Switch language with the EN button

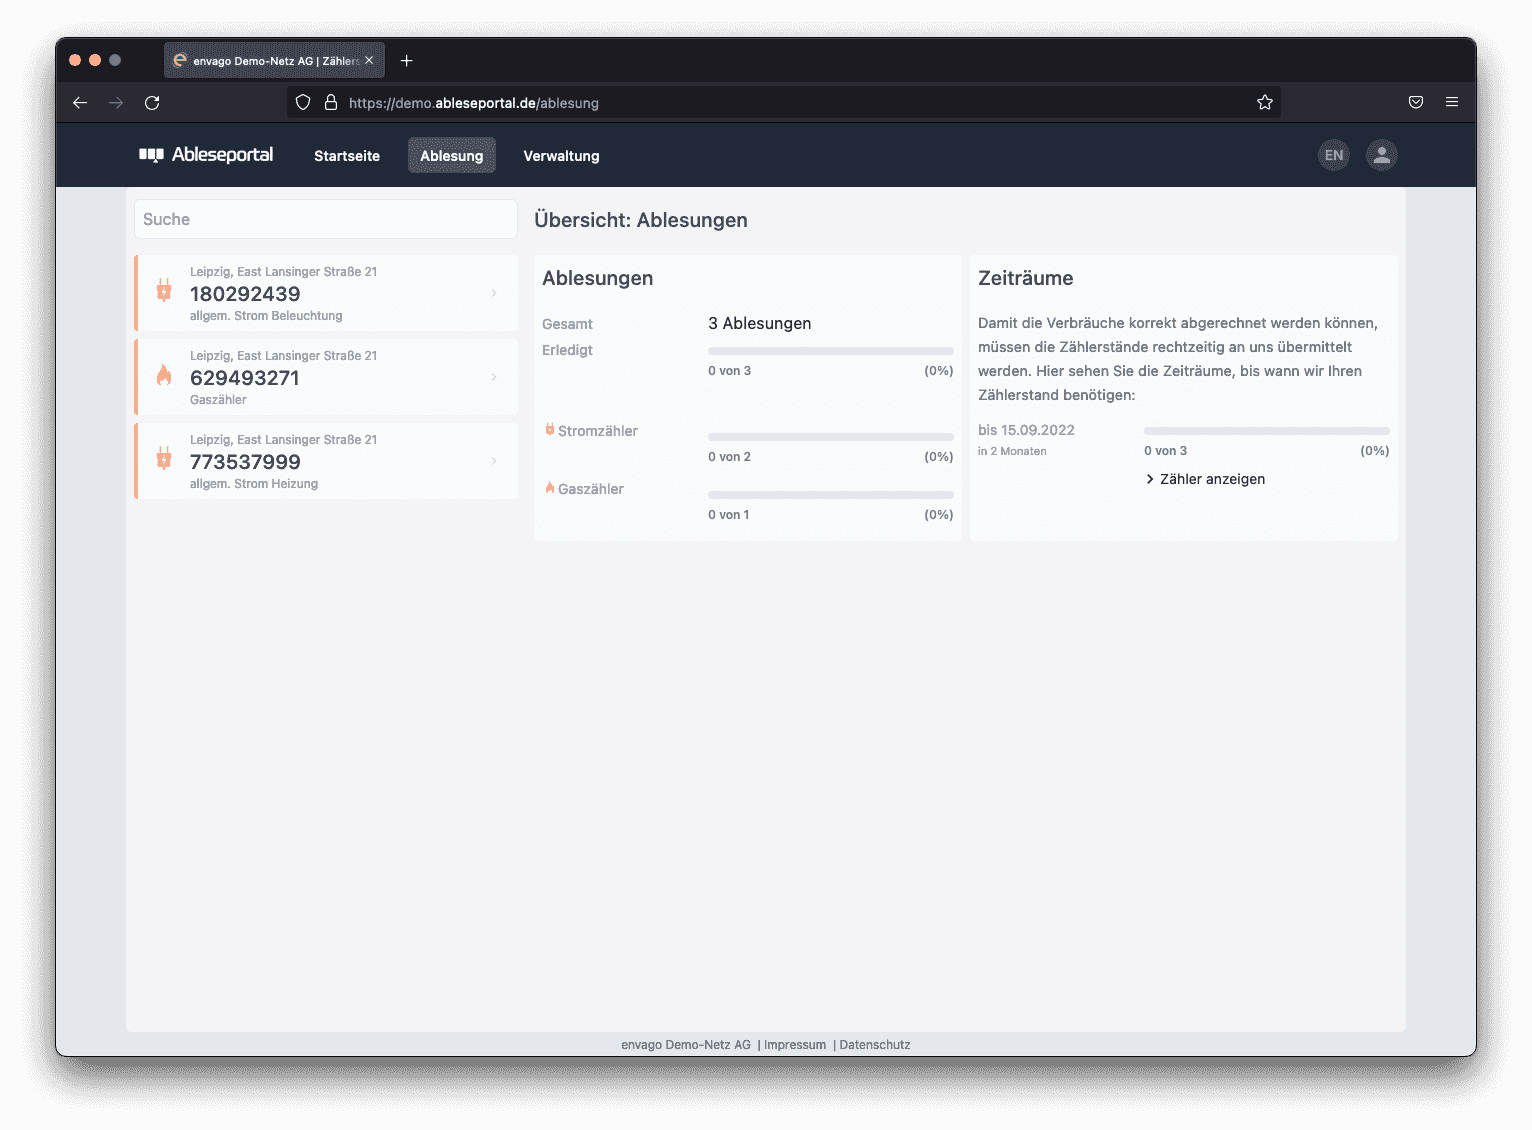[1334, 155]
